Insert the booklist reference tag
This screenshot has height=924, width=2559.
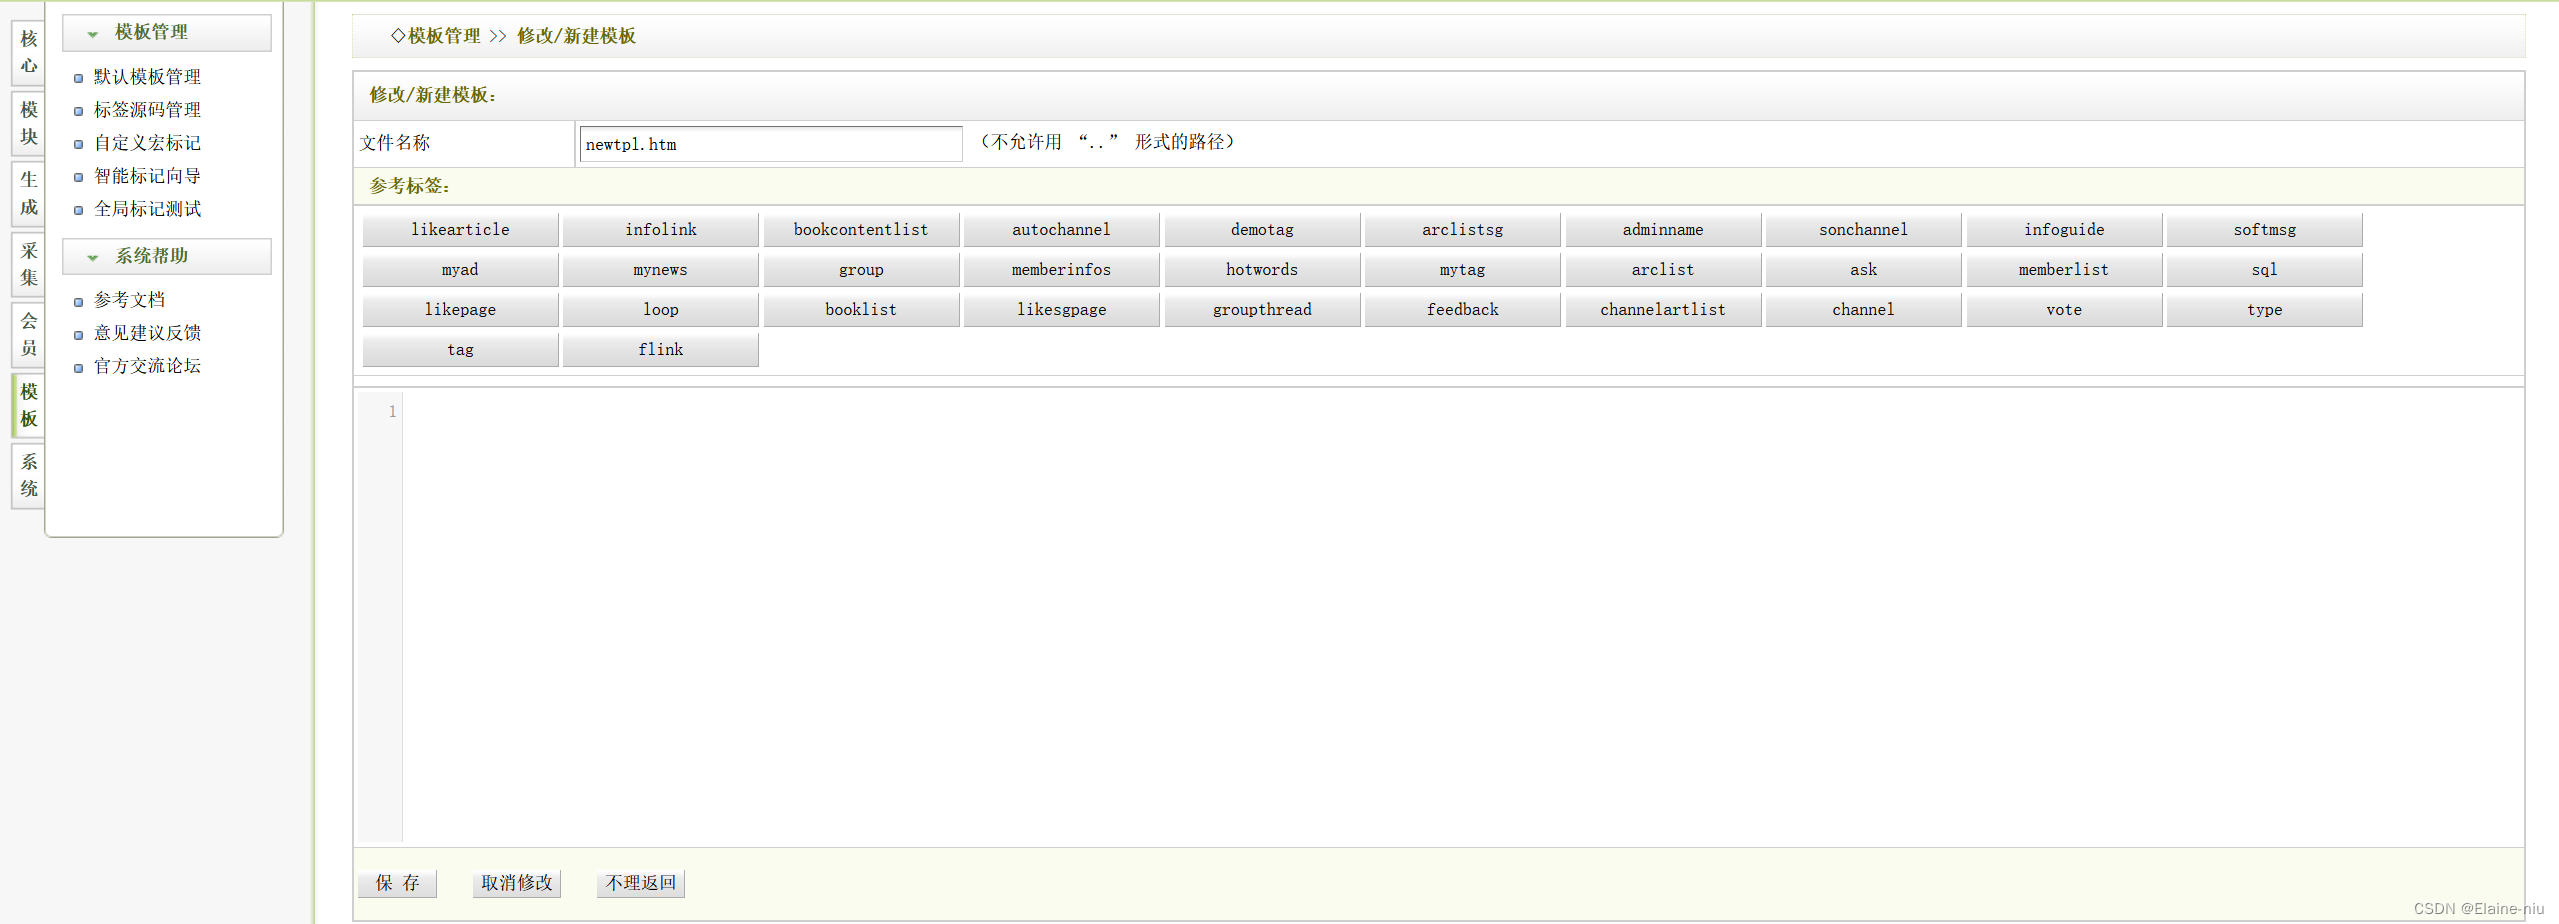click(x=861, y=310)
